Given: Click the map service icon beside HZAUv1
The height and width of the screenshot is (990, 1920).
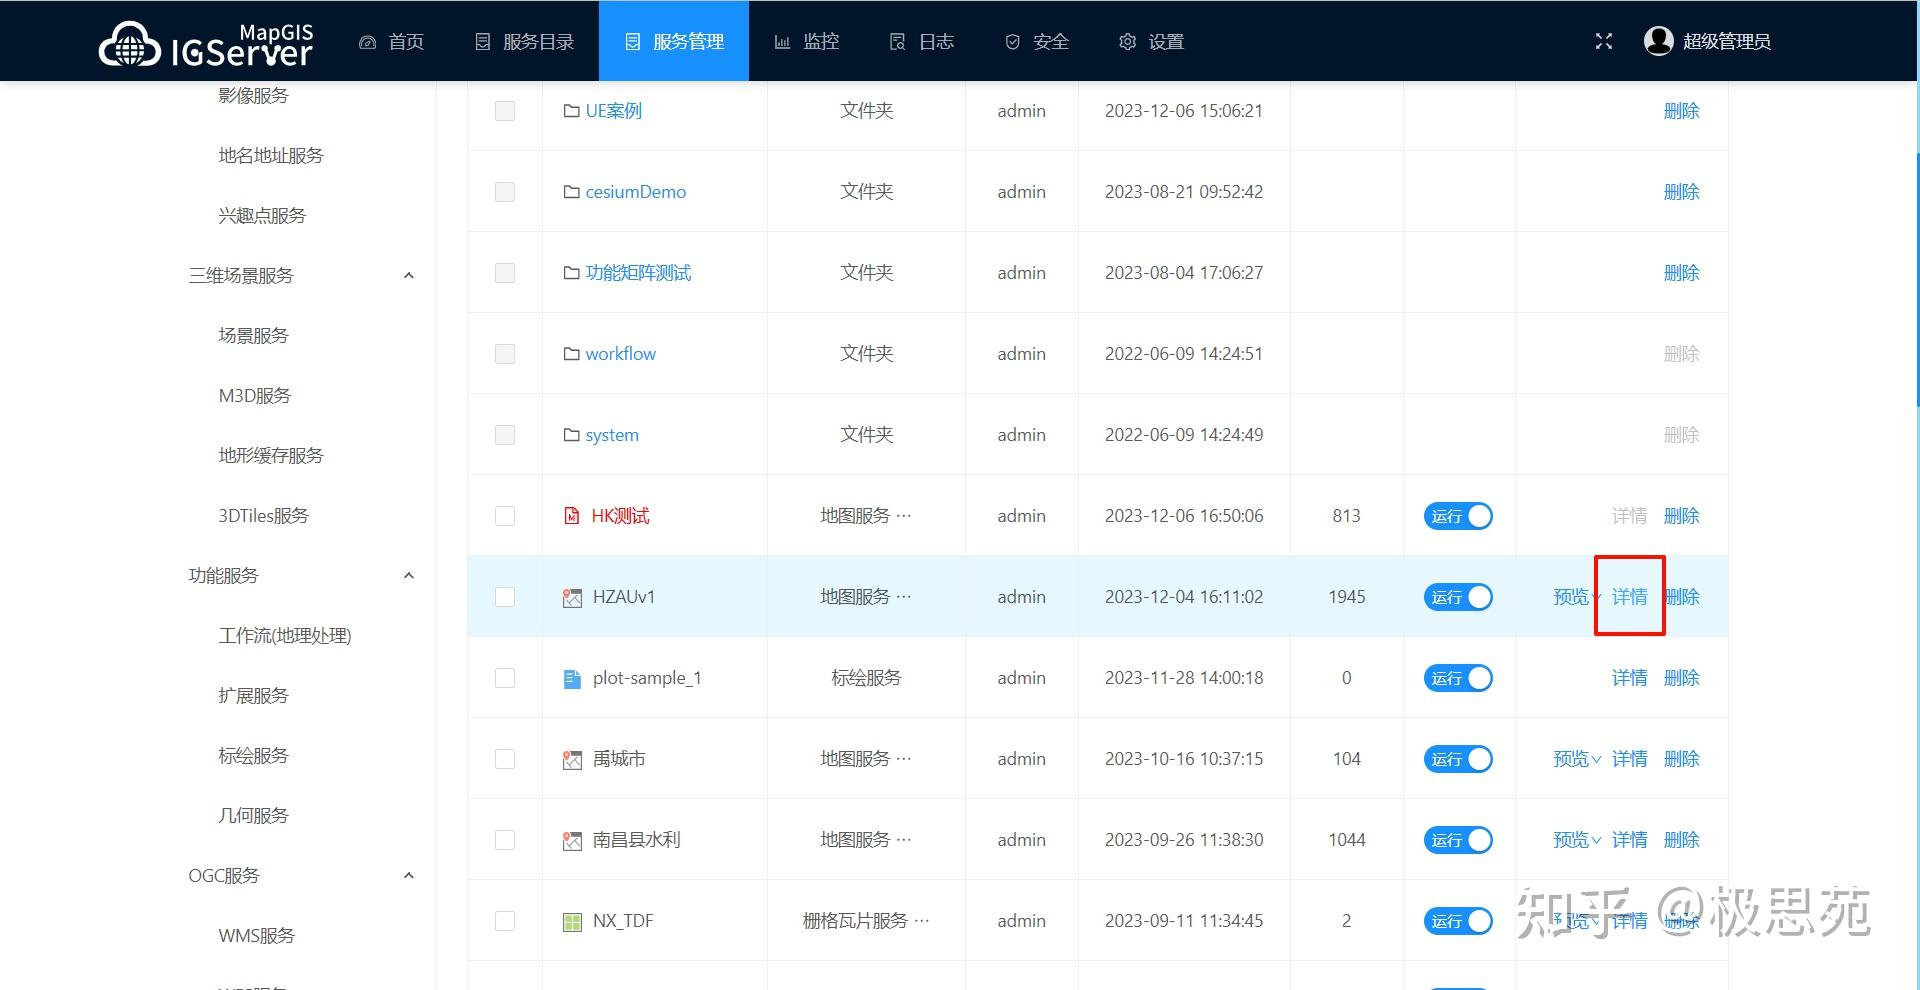Looking at the screenshot, I should 571,597.
